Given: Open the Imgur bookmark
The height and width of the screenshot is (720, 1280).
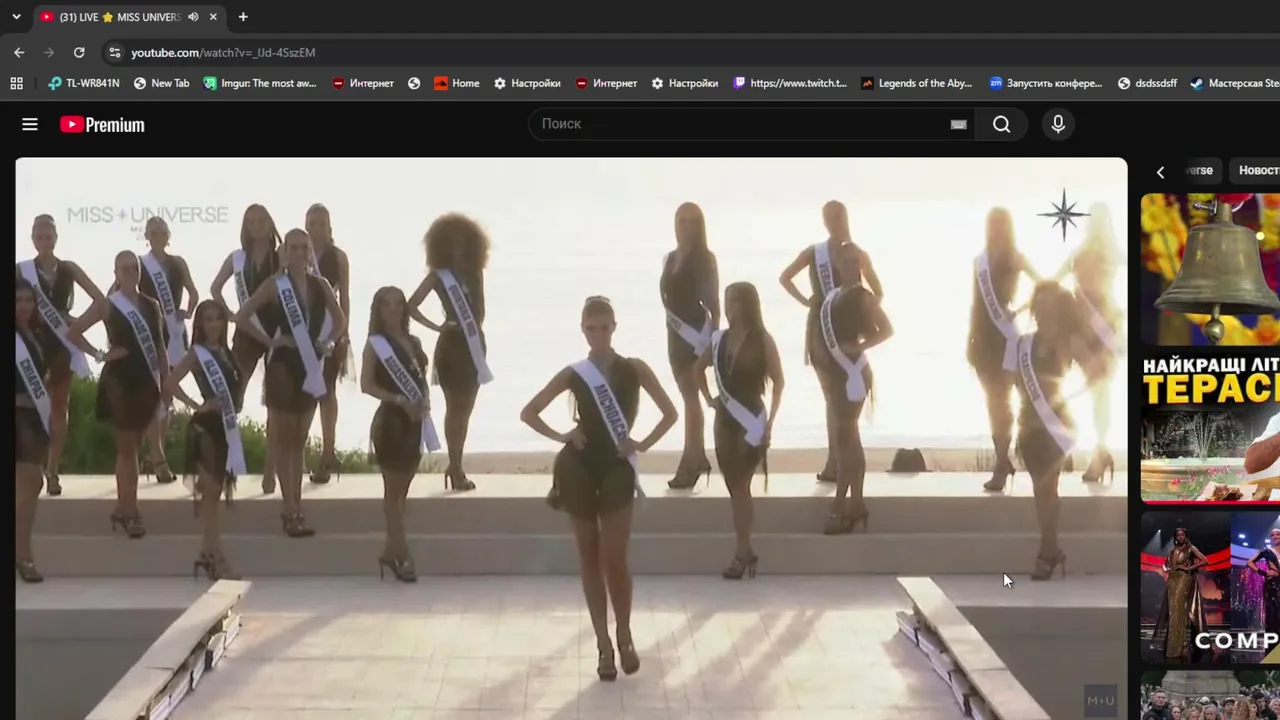Looking at the screenshot, I should pos(260,83).
